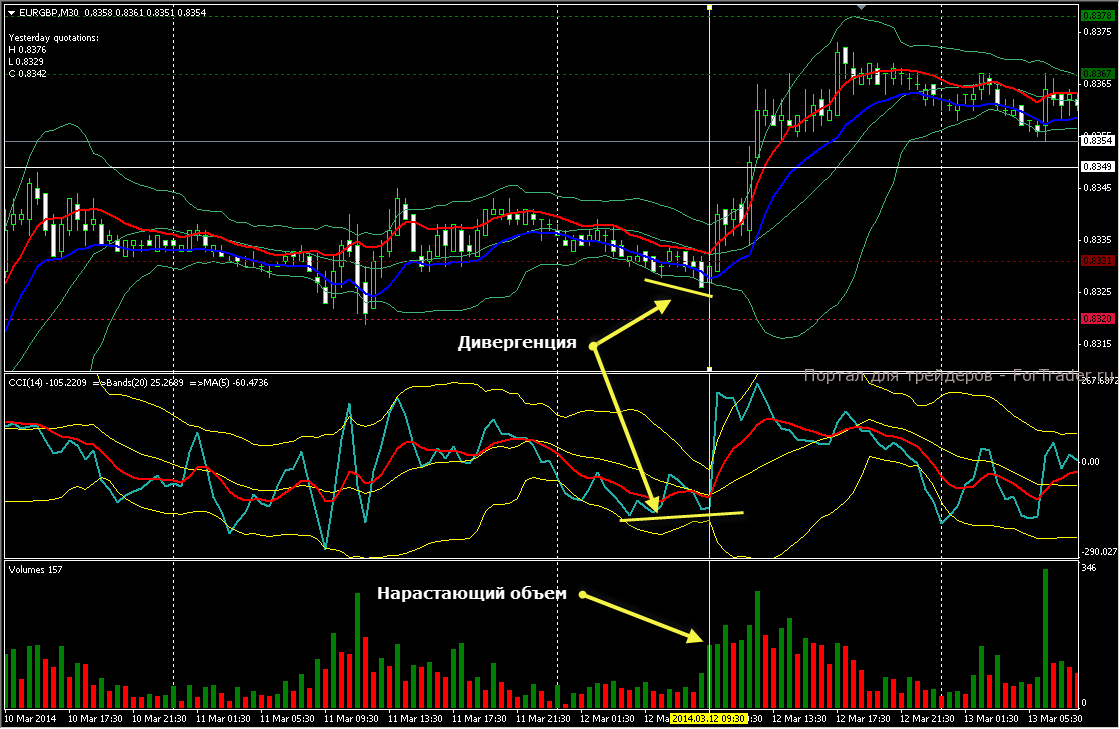Click the green 0.8367 price level label

tap(1096, 74)
